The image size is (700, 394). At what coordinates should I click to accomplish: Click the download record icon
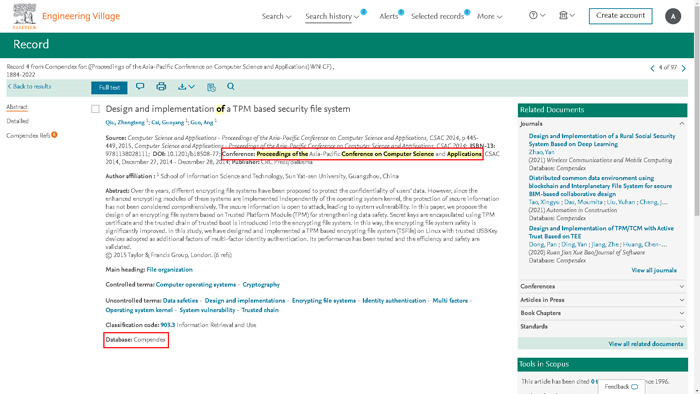(x=186, y=87)
